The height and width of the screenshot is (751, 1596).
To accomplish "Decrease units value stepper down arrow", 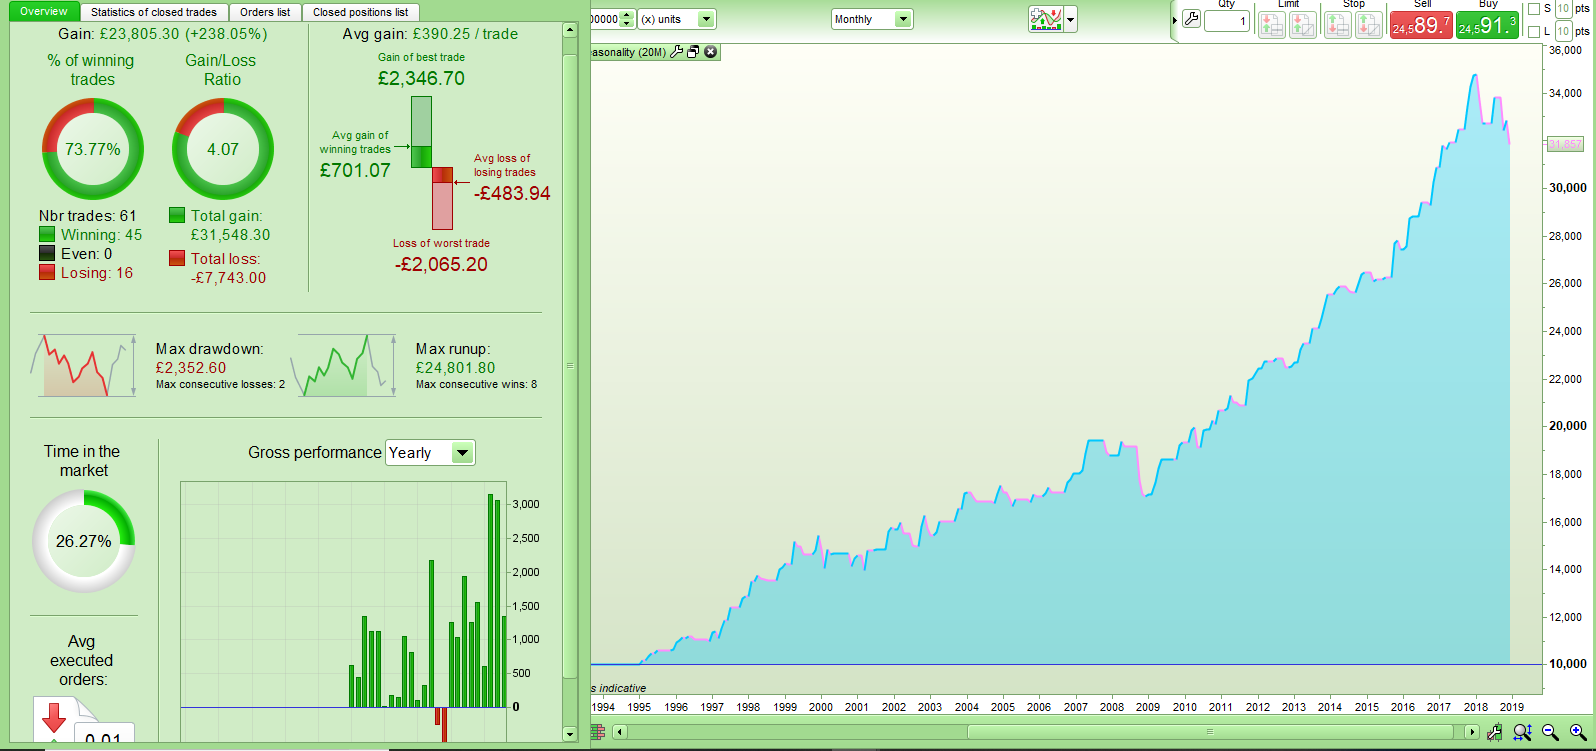I will [627, 24].
